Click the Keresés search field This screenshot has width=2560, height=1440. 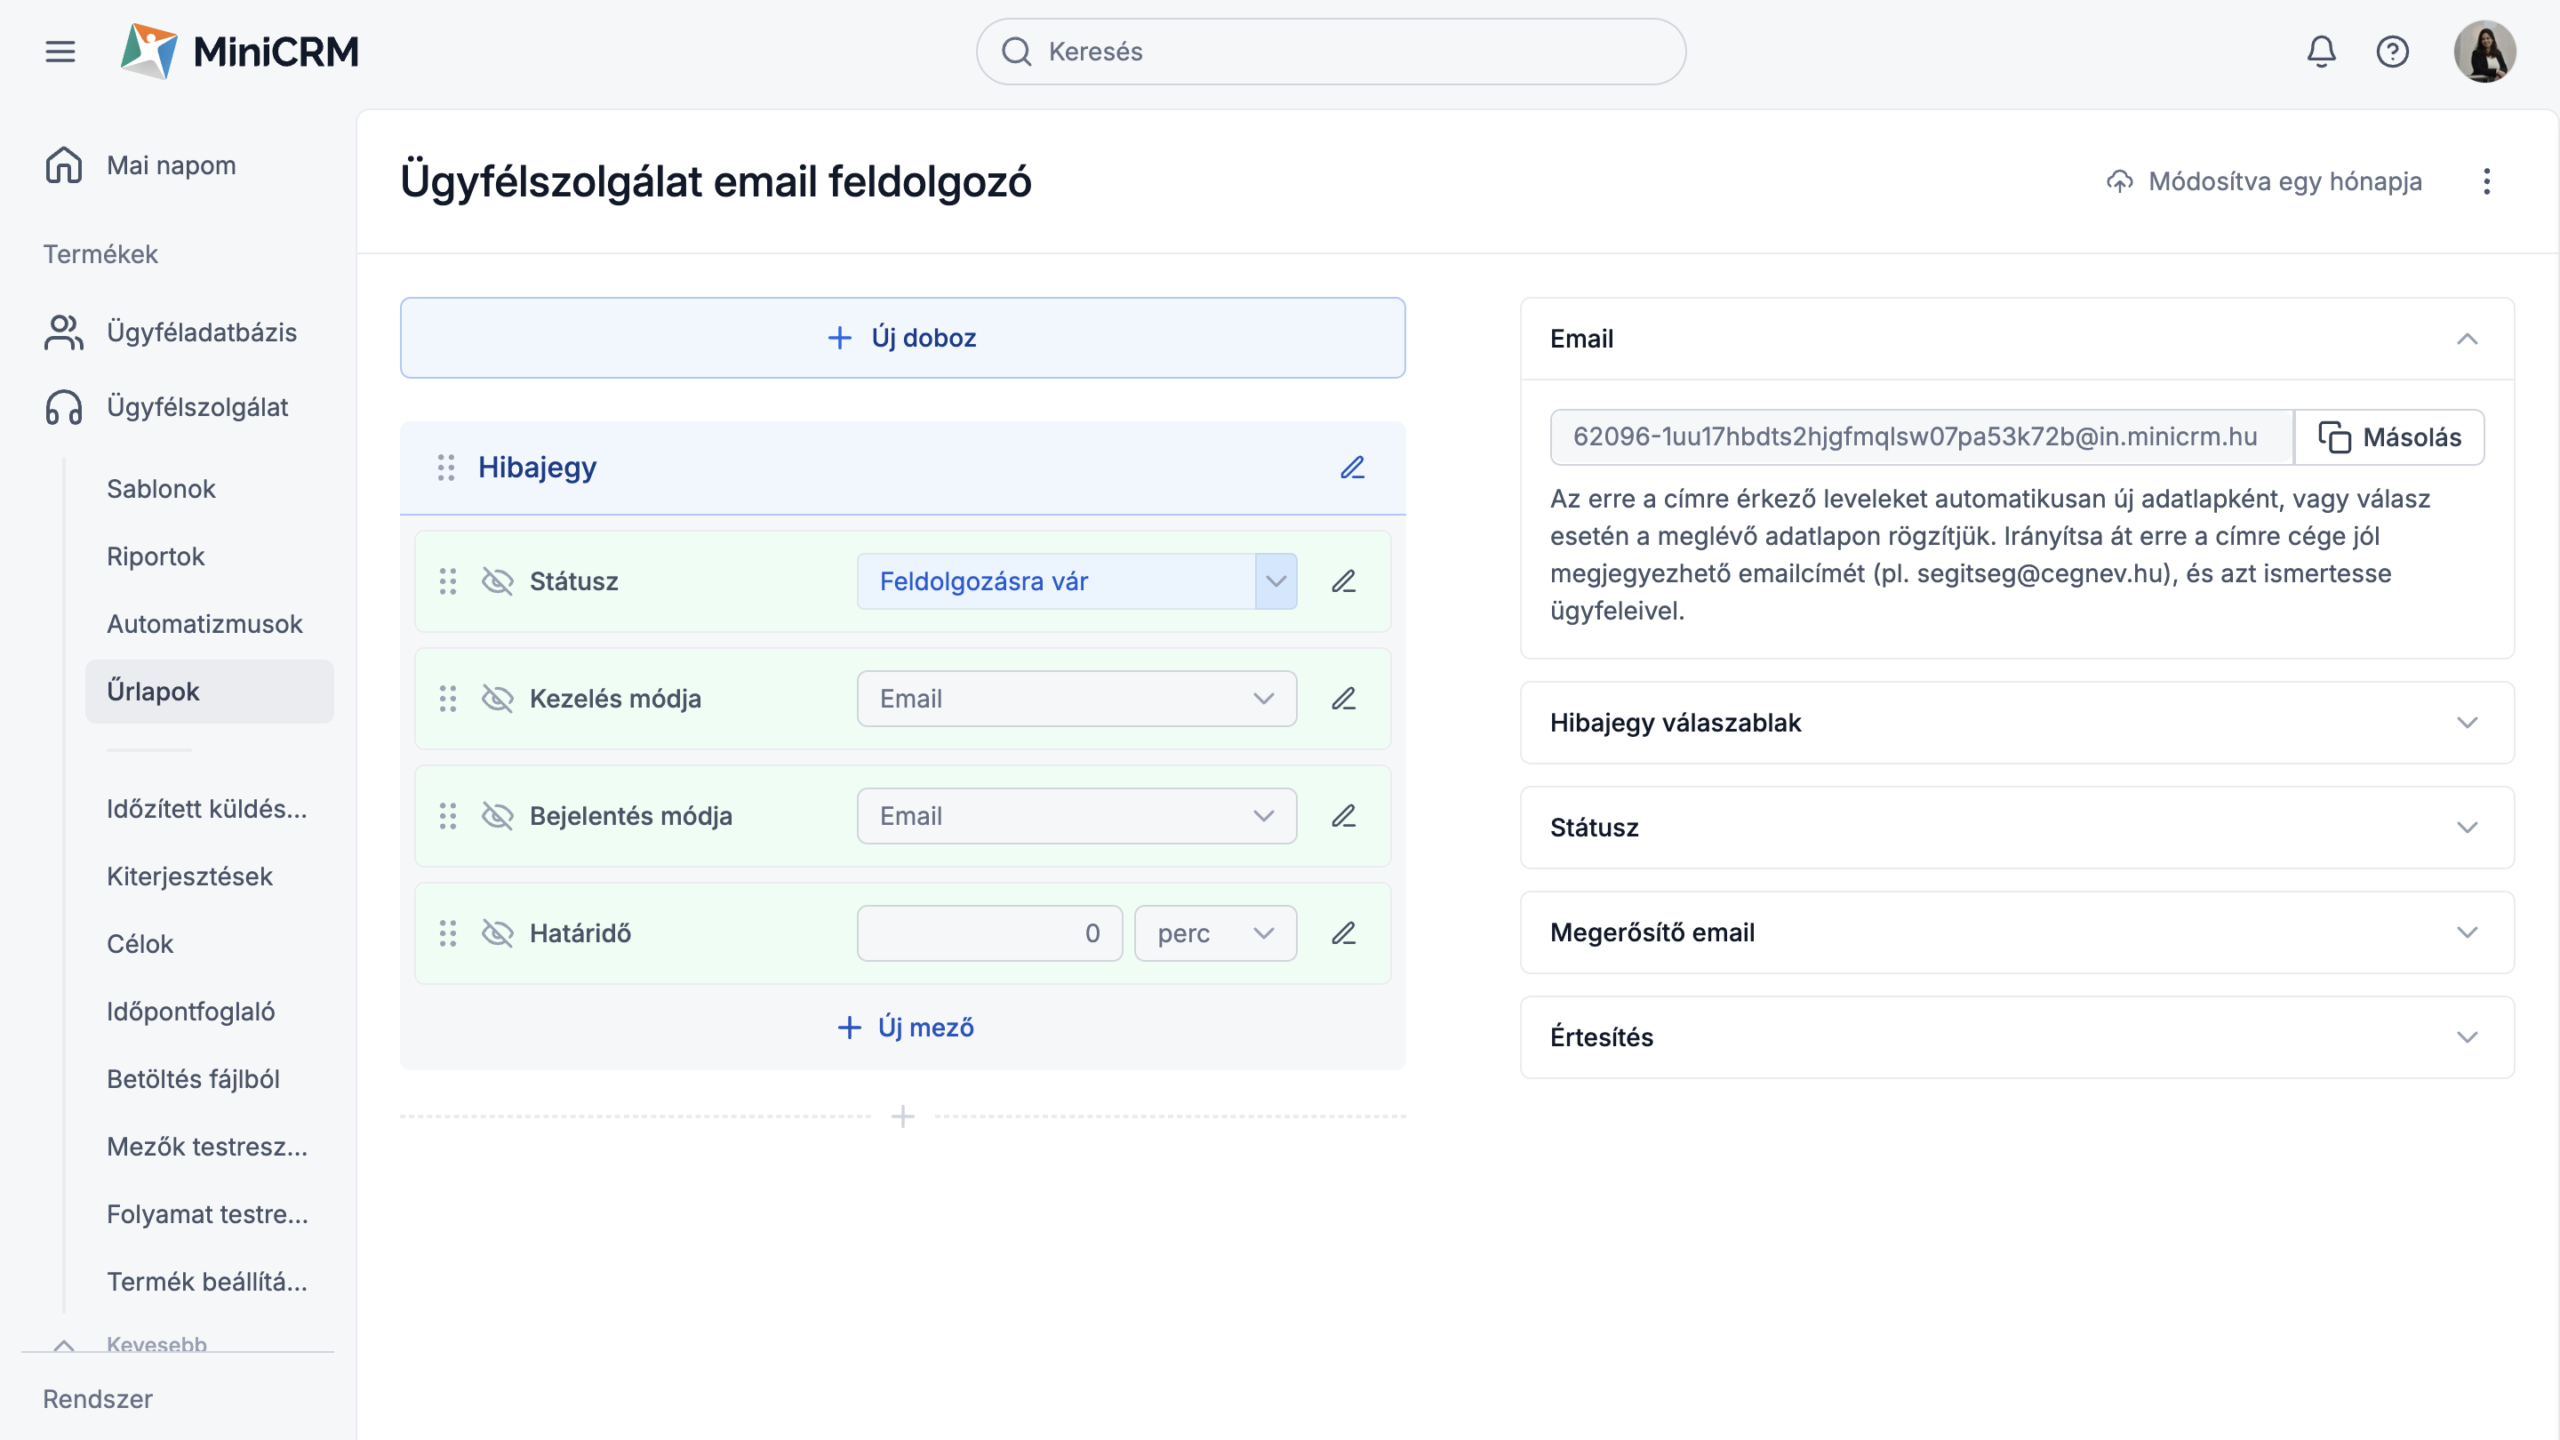coord(1330,51)
